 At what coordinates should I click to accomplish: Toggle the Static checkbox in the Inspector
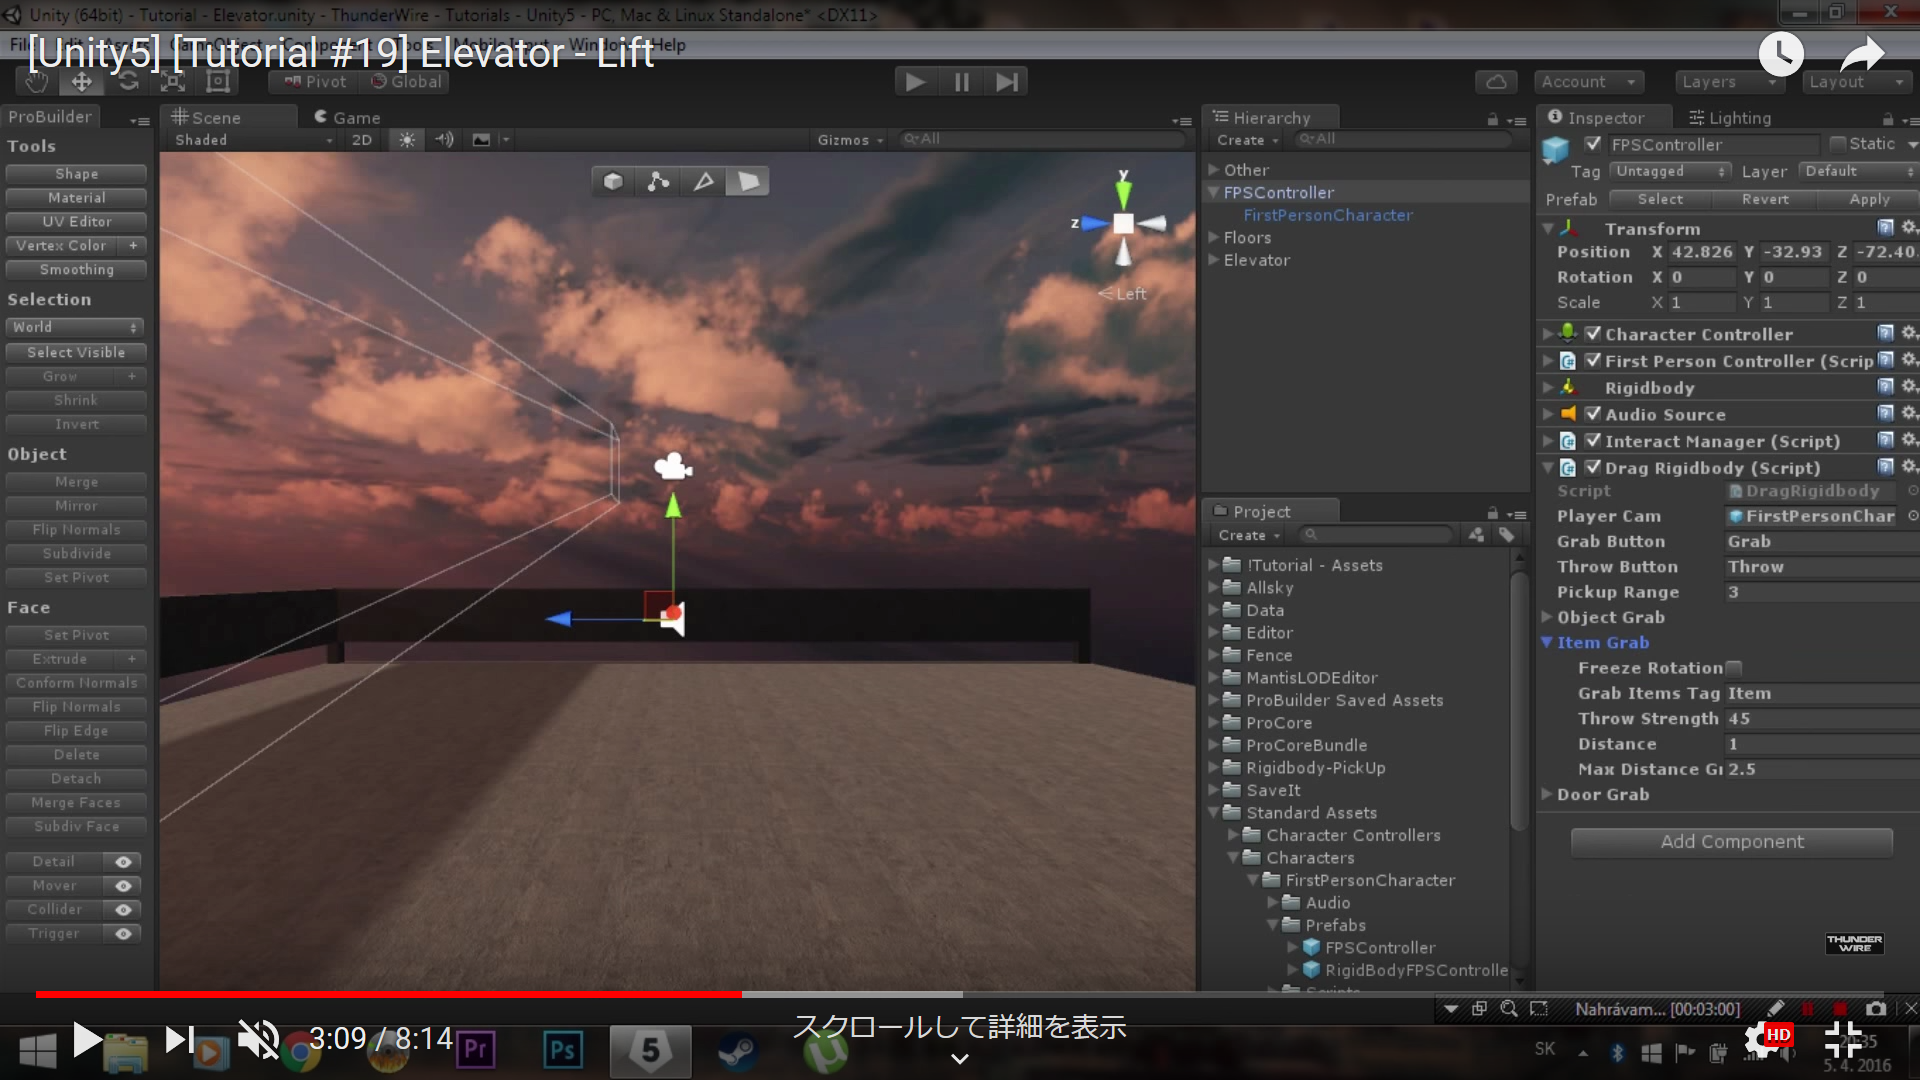coord(1838,143)
